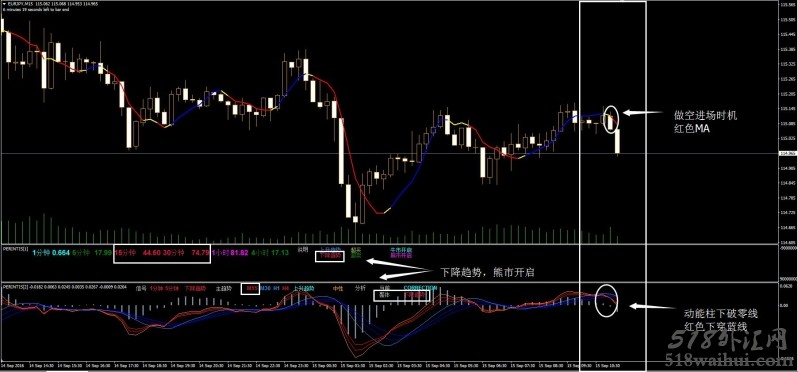
Task: Click the 4小时 17.13 reading
Action: [270, 252]
